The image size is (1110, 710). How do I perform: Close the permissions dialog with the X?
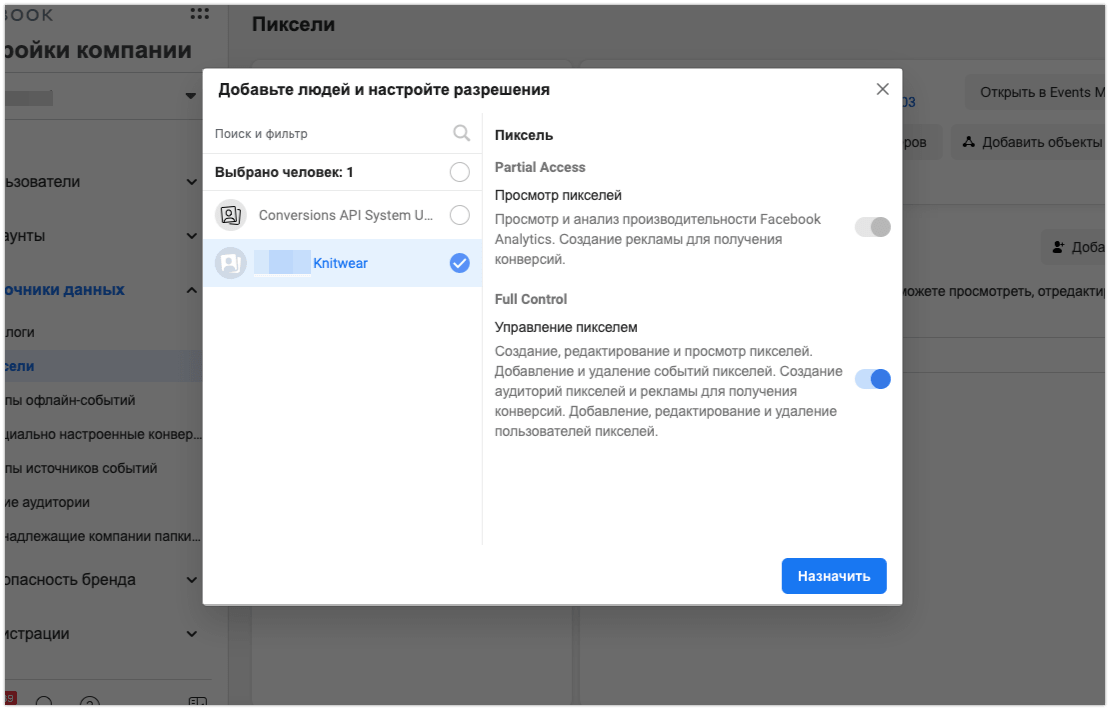[x=882, y=89]
